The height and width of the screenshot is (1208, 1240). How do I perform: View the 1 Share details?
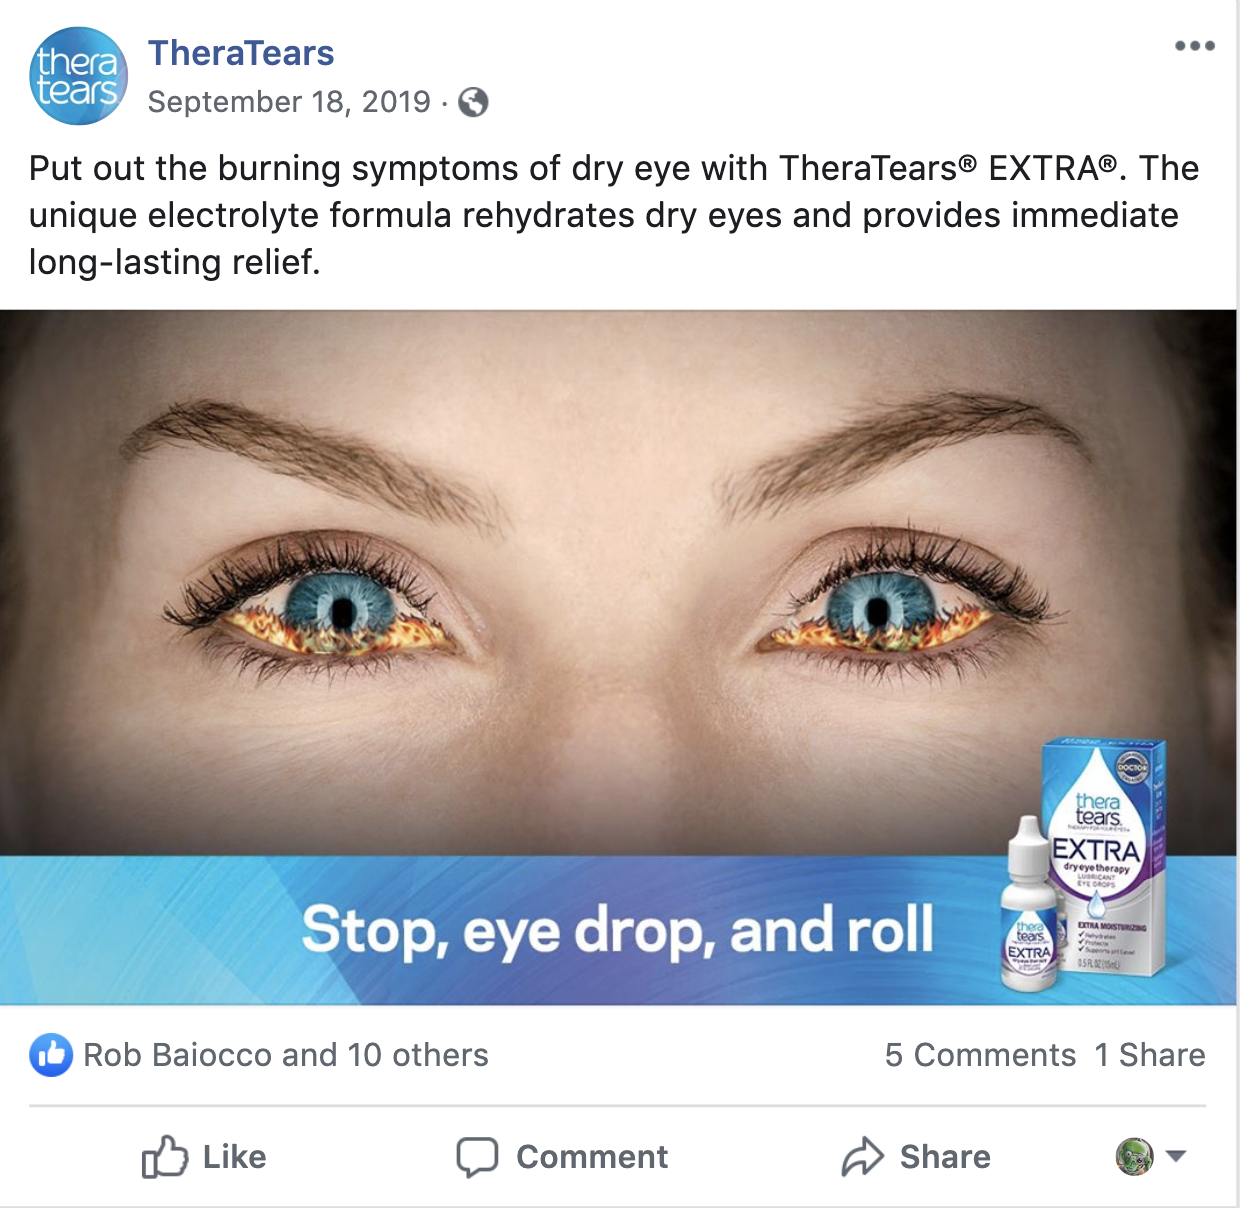point(1150,1055)
